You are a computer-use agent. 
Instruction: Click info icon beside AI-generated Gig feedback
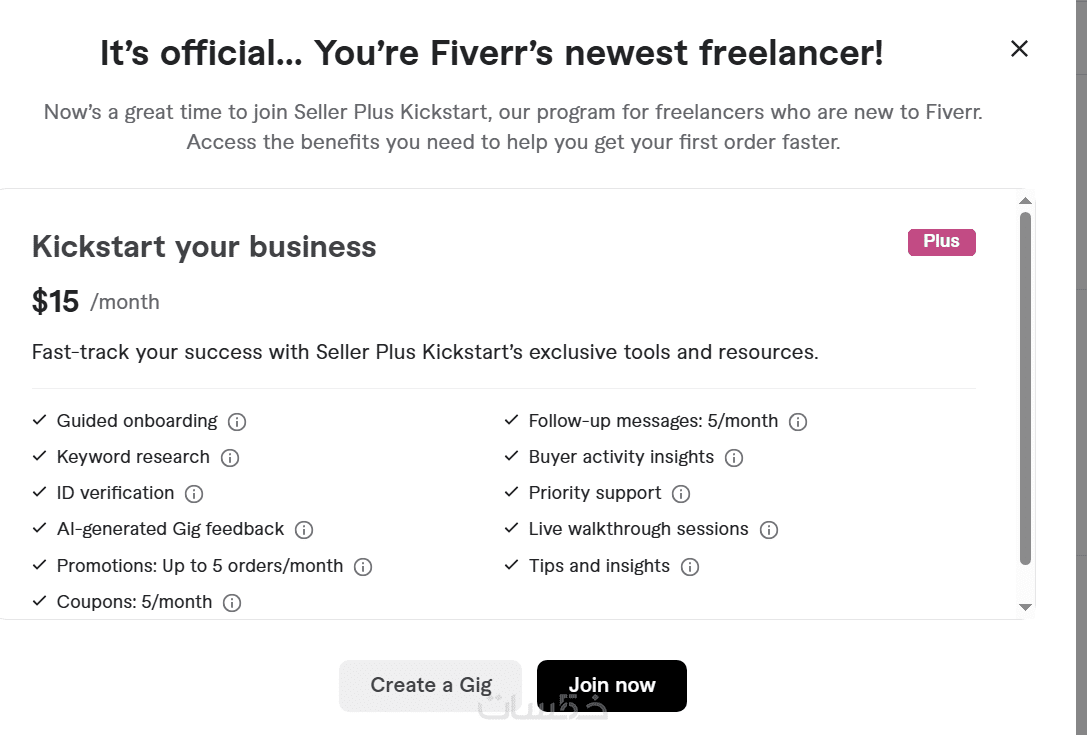coord(304,530)
